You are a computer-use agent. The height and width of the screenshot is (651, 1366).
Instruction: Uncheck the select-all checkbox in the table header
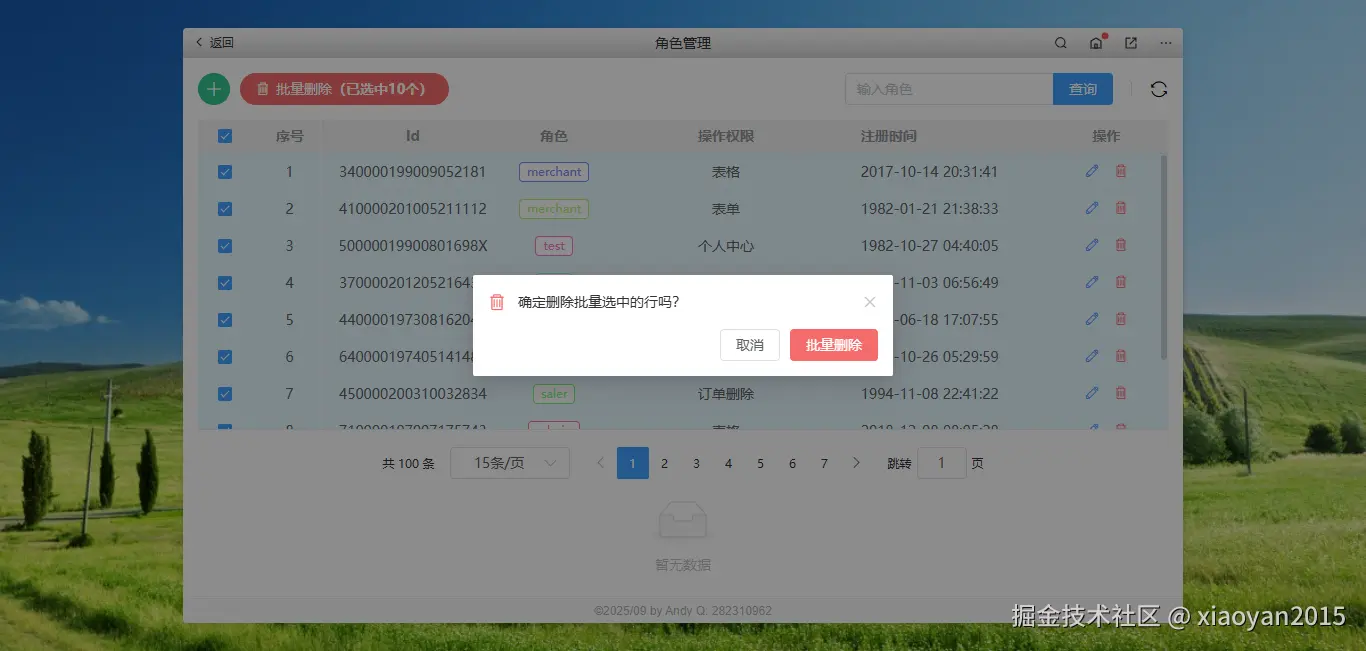[224, 135]
